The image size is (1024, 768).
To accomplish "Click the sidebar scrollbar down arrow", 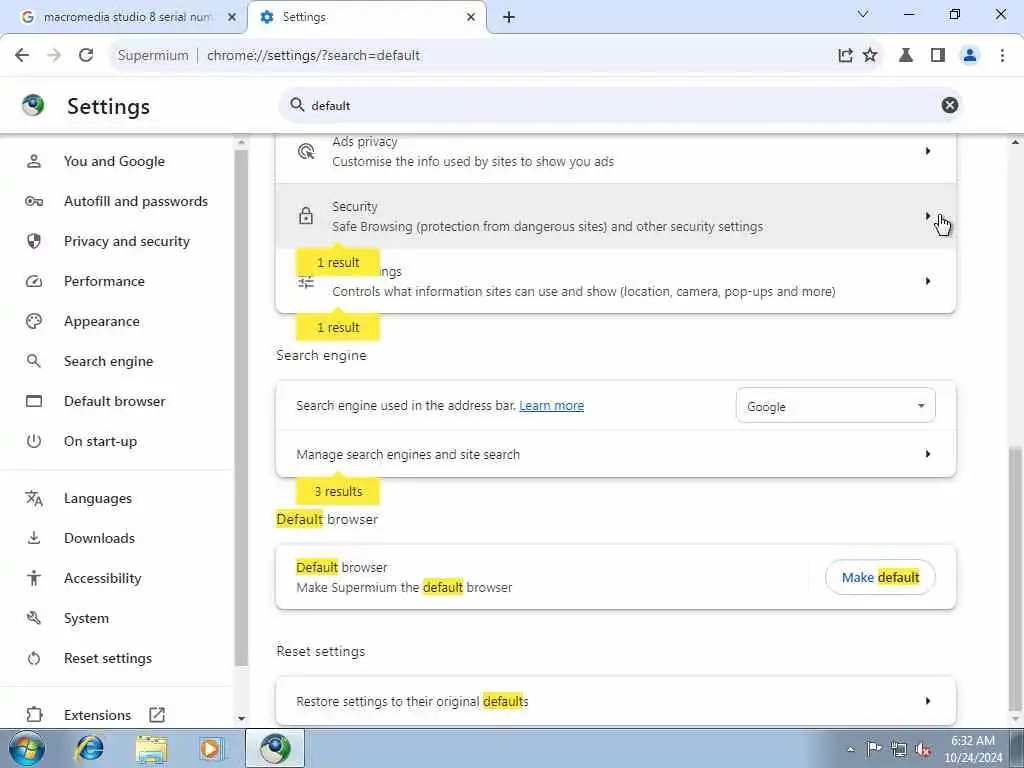I will pyautogui.click(x=241, y=718).
